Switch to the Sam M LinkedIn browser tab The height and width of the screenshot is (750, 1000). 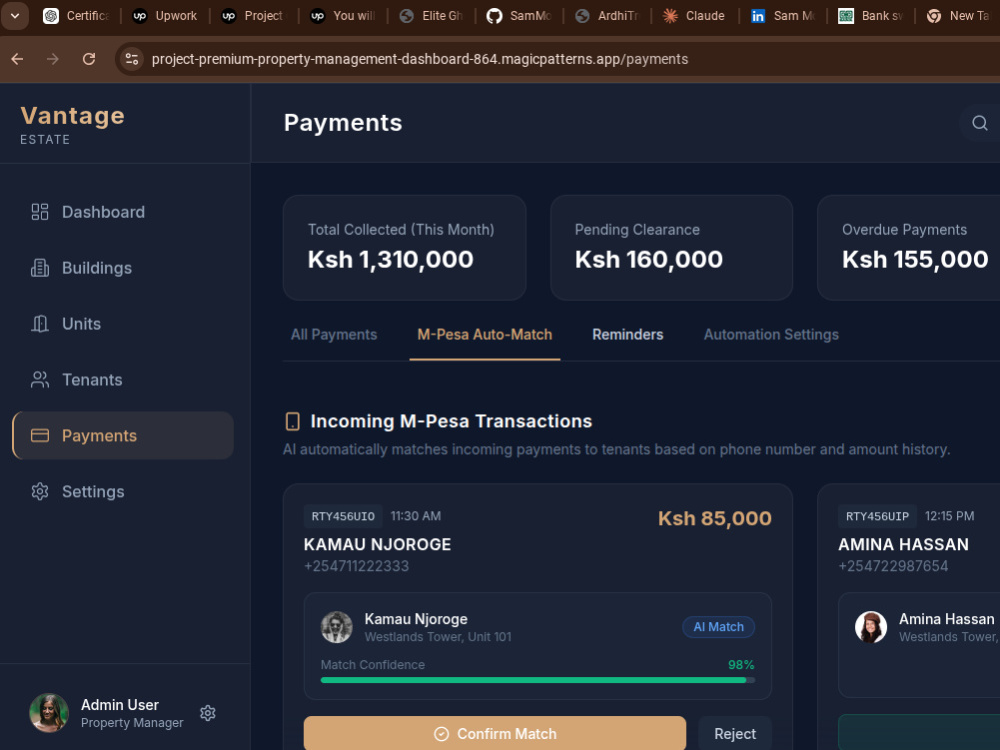click(783, 16)
